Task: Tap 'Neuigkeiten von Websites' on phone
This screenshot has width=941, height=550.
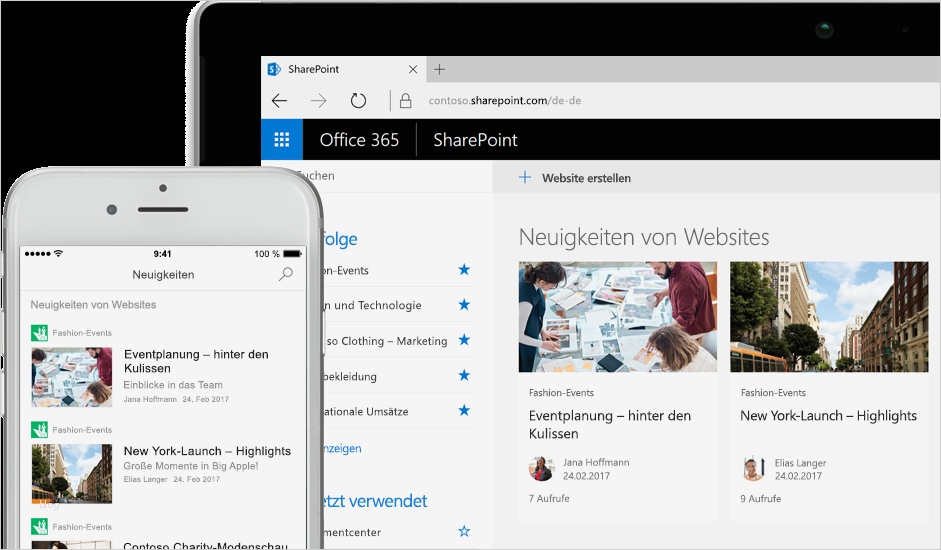Action: [x=93, y=304]
